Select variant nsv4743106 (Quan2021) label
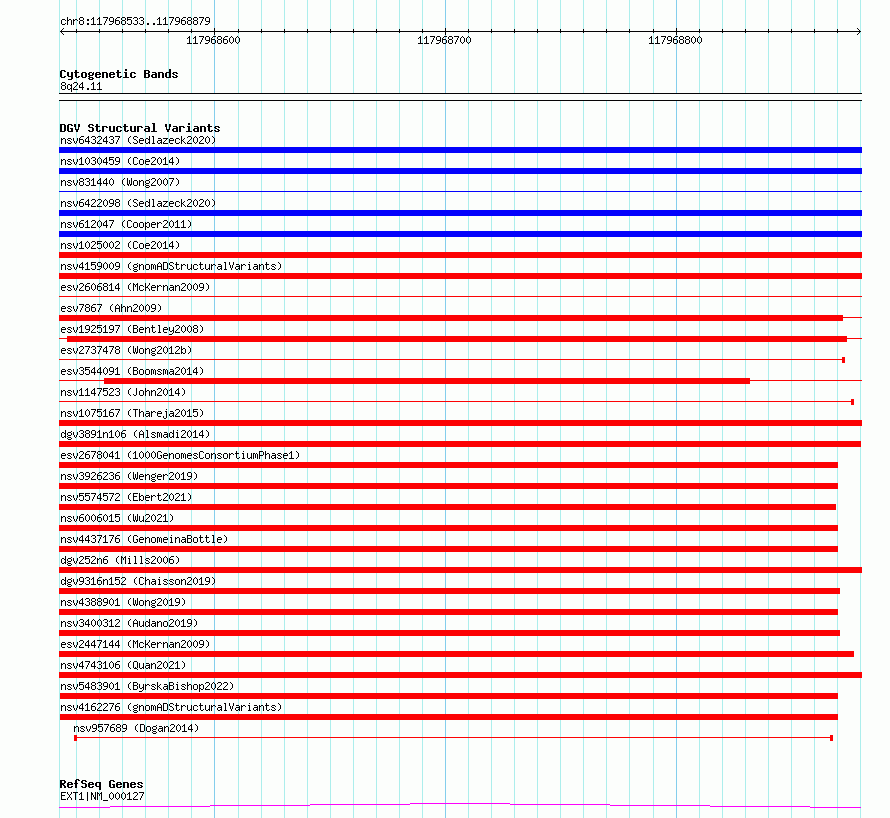Viewport: 890px width, 818px height. click(x=123, y=665)
